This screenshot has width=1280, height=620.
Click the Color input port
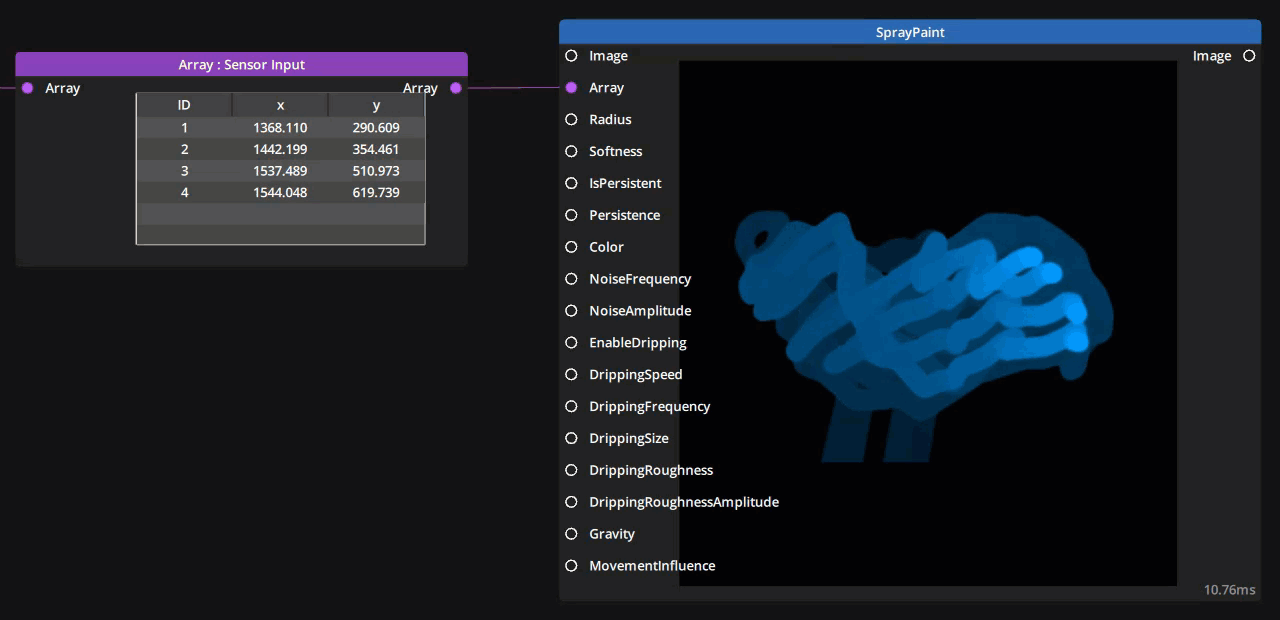[x=570, y=247]
